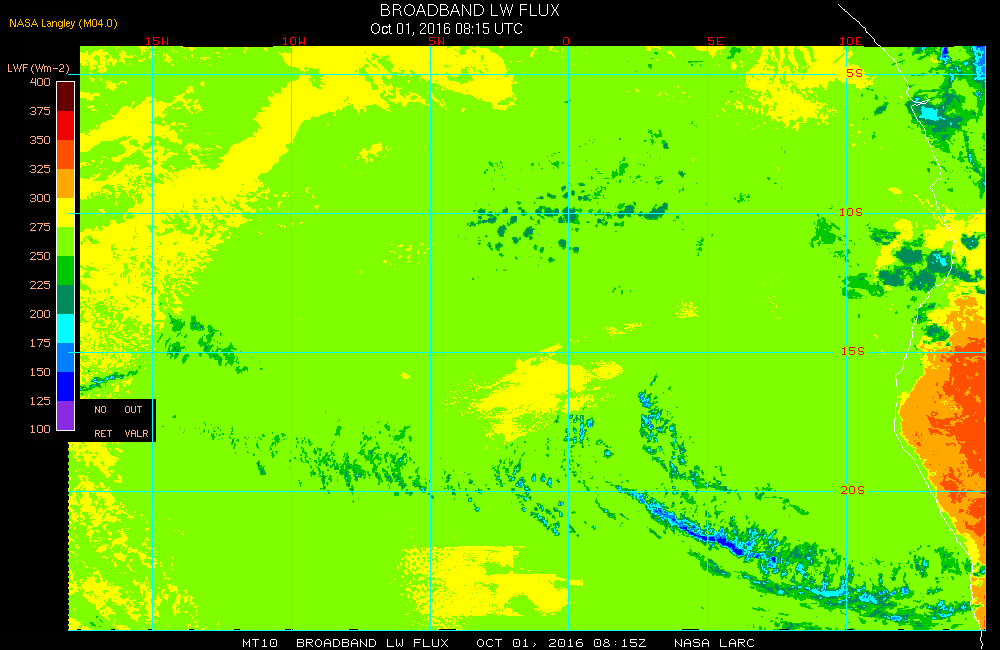The height and width of the screenshot is (650, 1000).
Task: Pick the medium green 225–250 legend swatch
Action: click(x=66, y=270)
